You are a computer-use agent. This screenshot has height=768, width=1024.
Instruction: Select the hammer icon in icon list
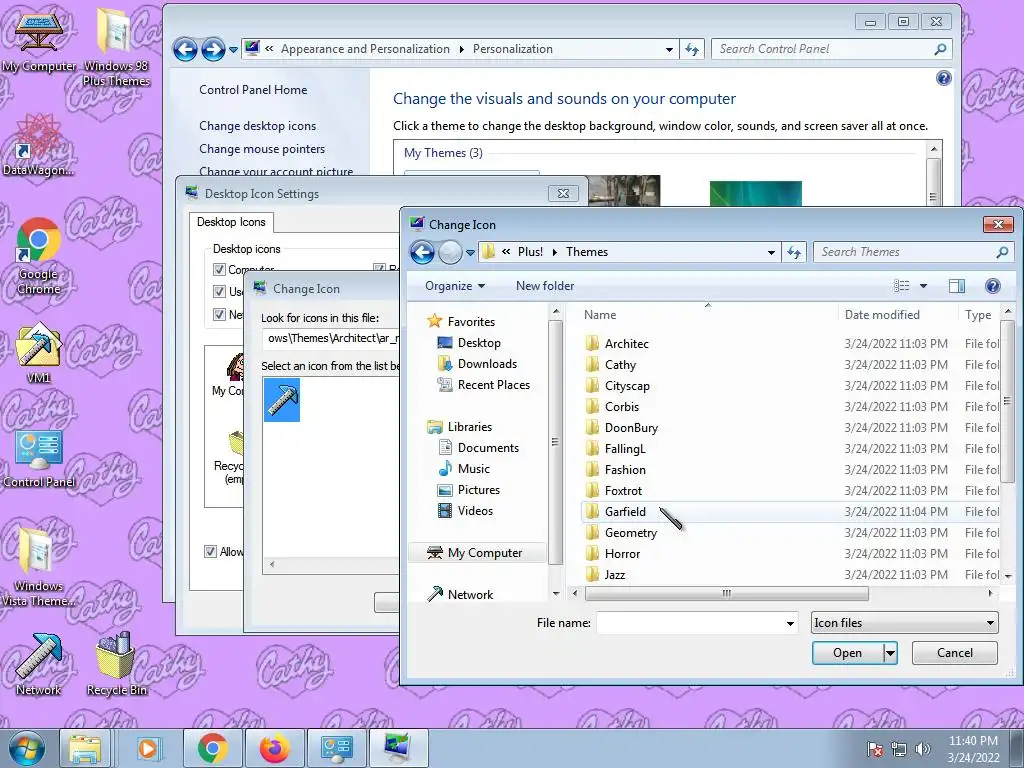tap(282, 400)
